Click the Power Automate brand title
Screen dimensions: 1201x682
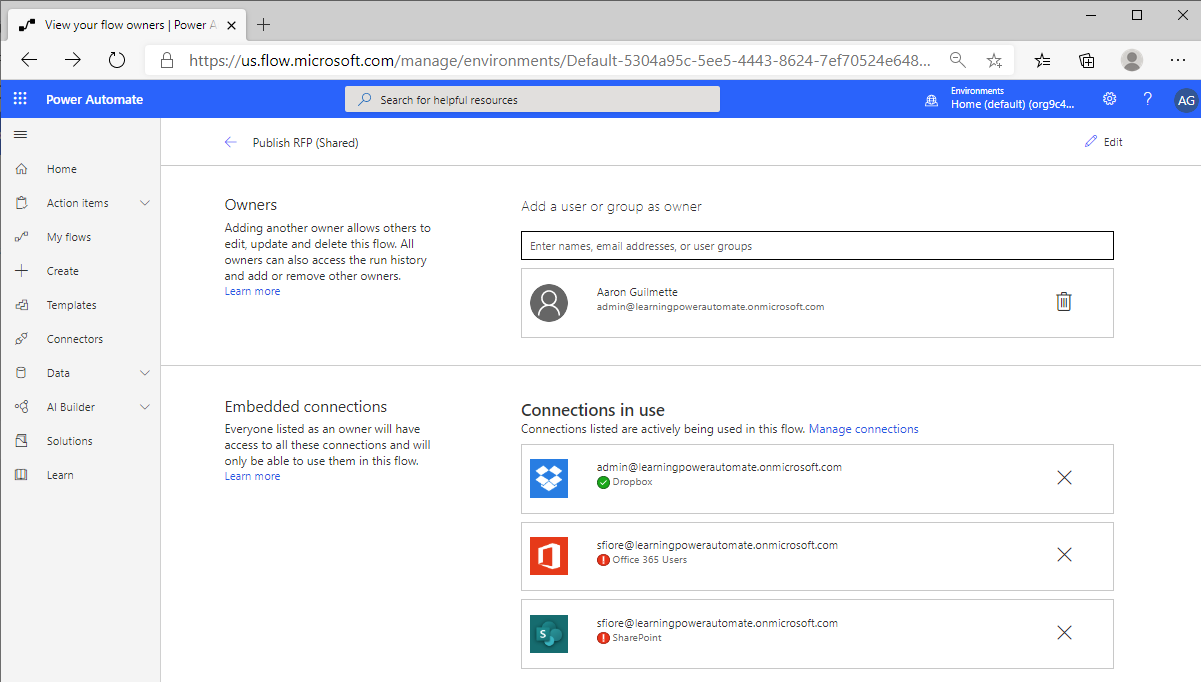95,99
